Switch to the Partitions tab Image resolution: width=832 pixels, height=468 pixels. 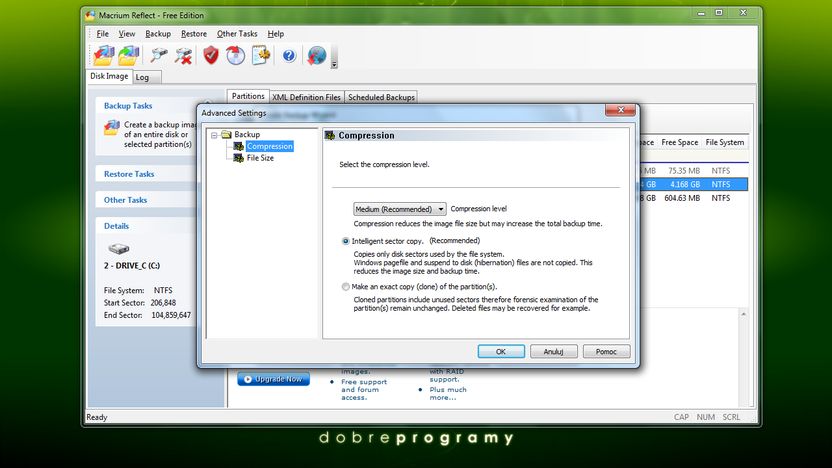248,97
